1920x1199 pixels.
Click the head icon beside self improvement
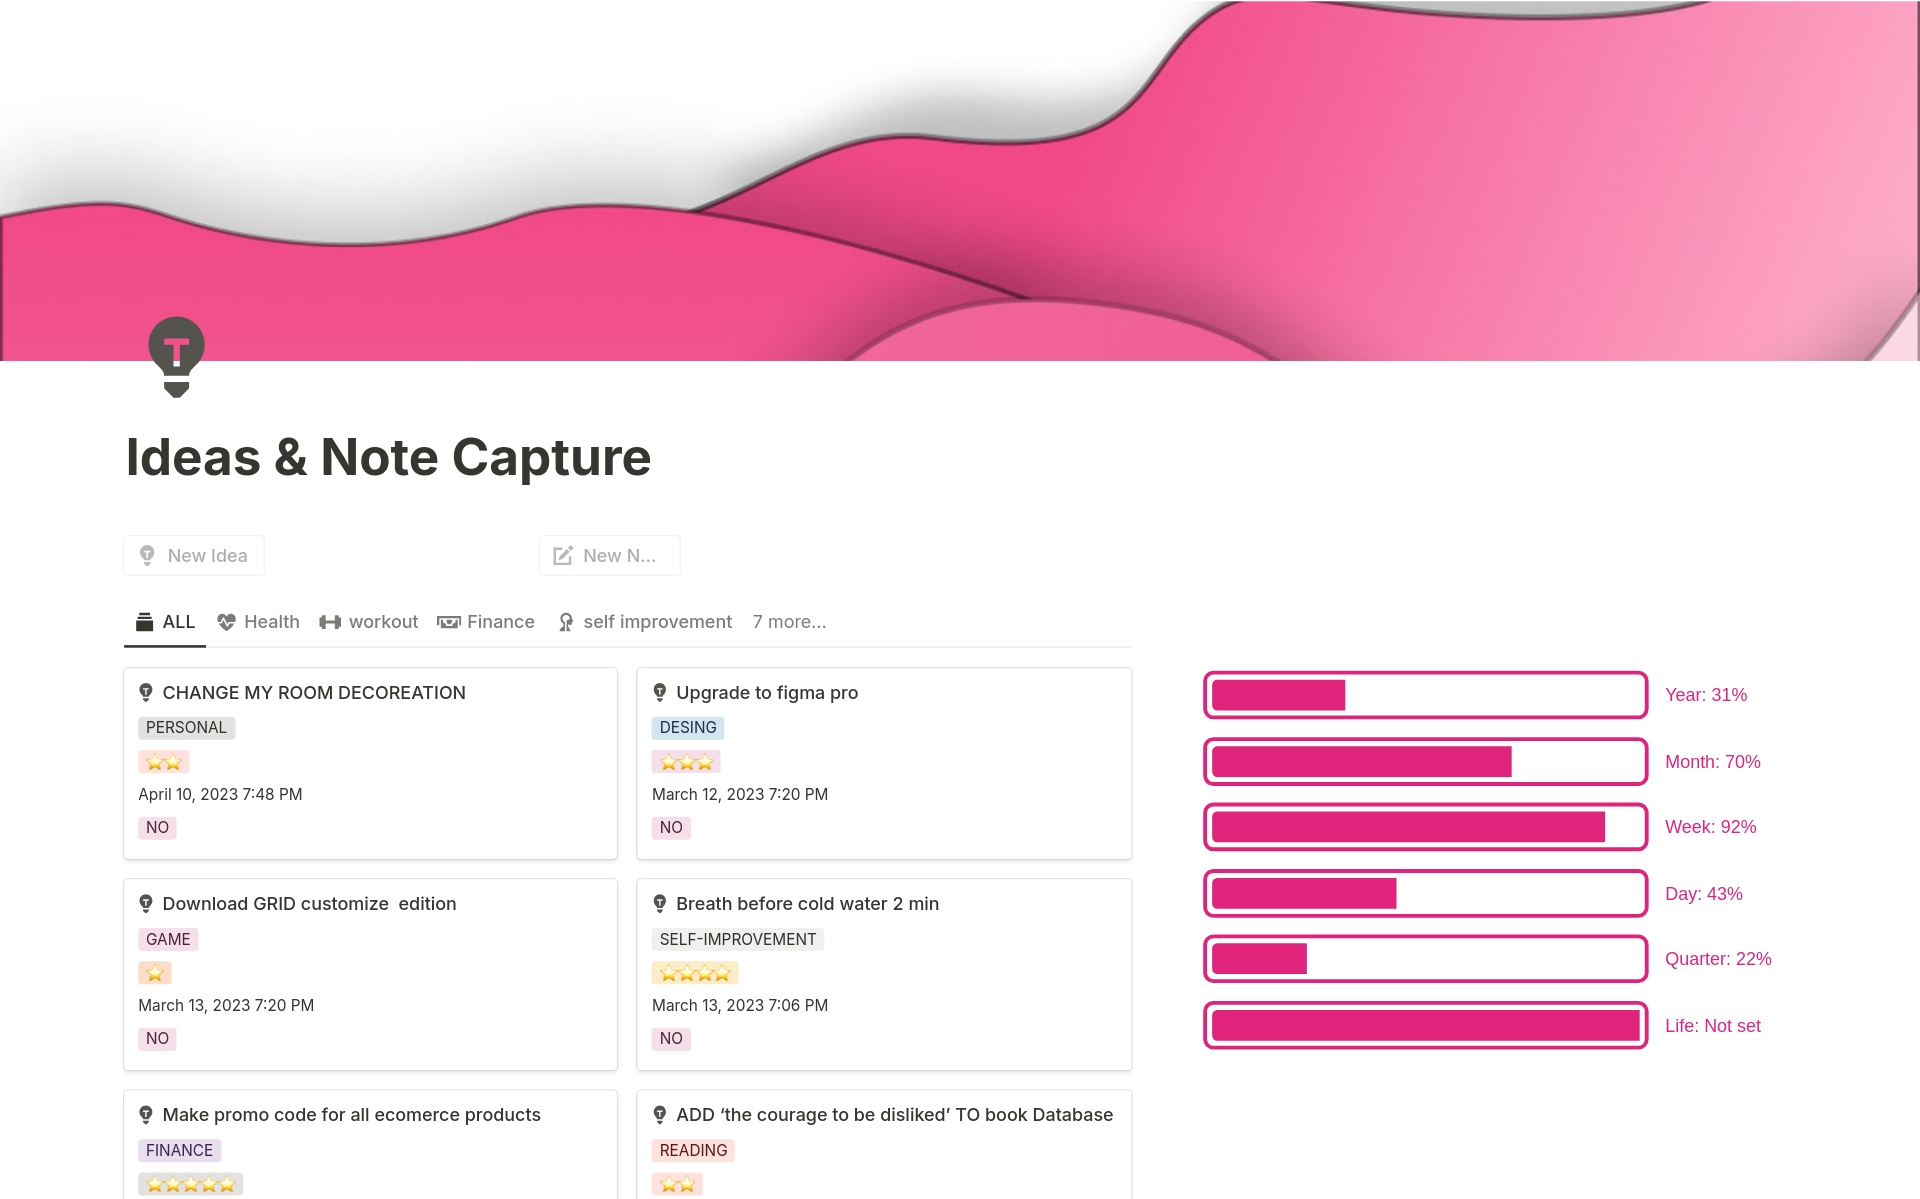click(566, 622)
